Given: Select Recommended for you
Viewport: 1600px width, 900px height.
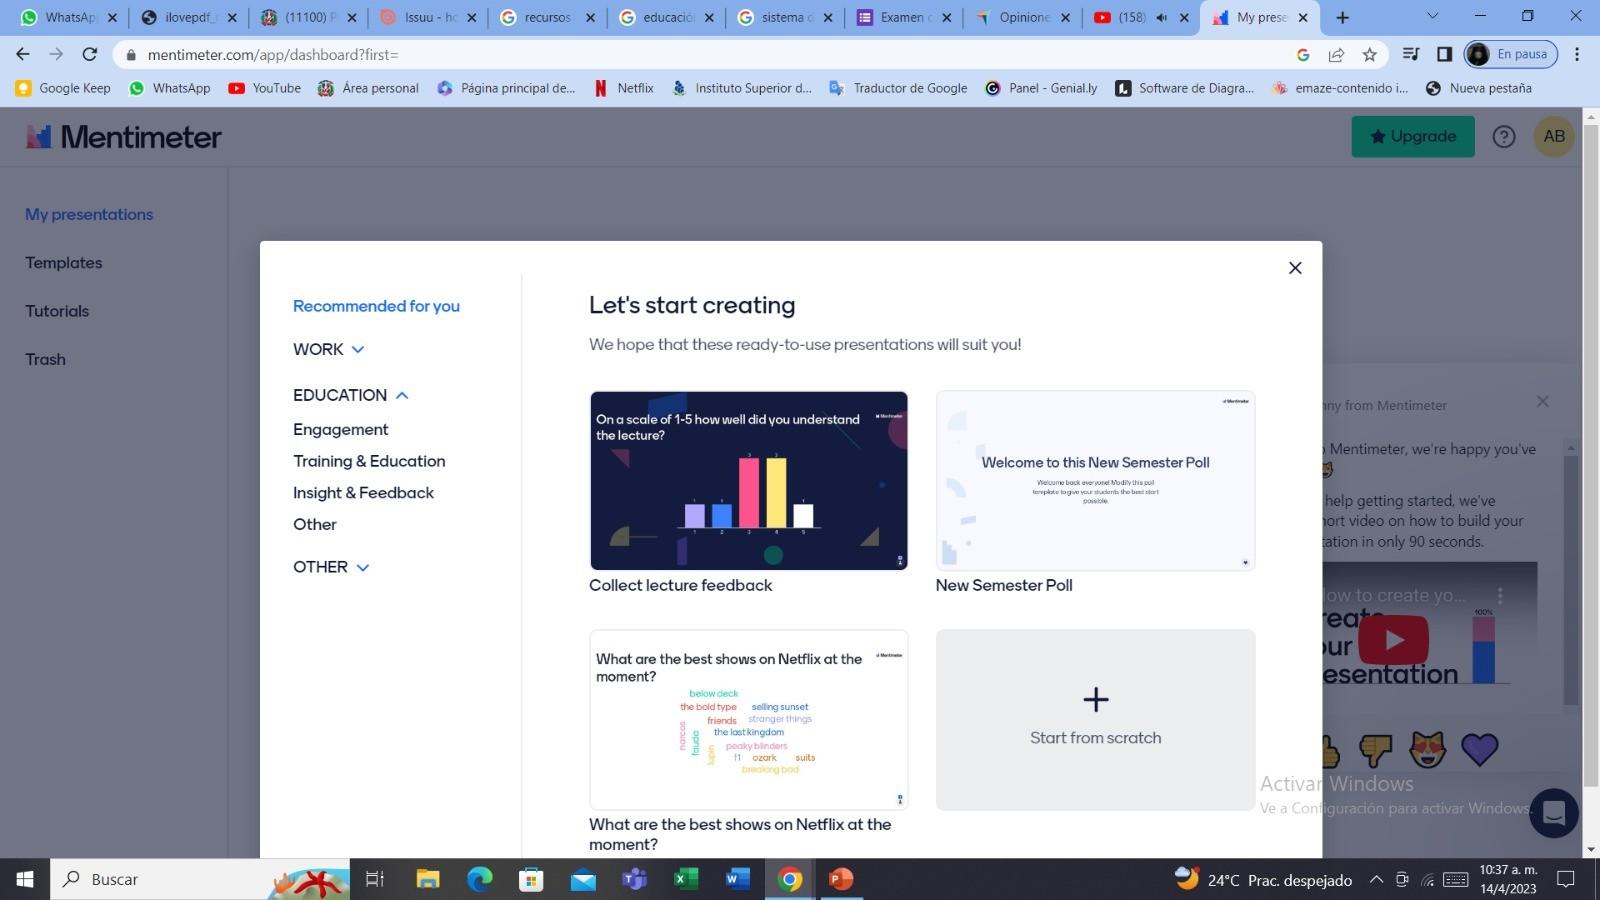Looking at the screenshot, I should (376, 306).
